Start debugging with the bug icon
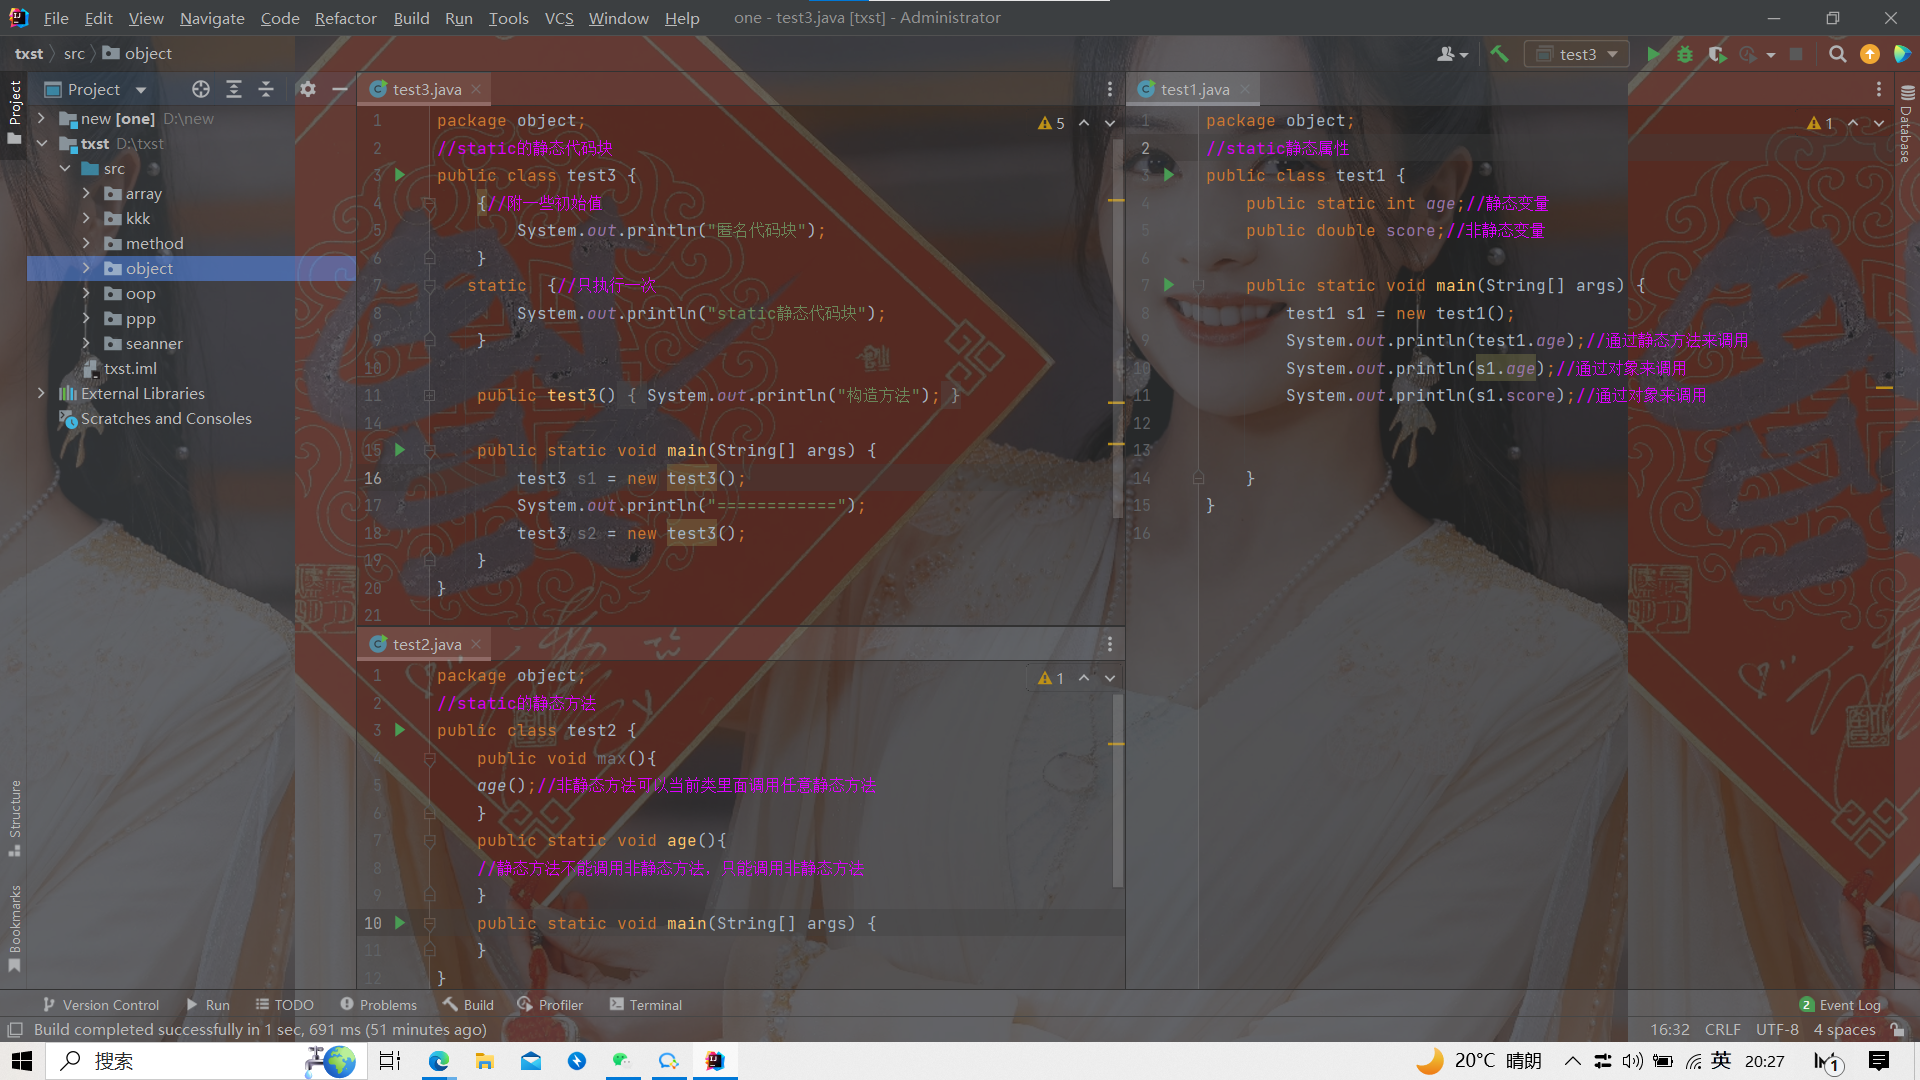Screen dimensions: 1920x1080 click(1685, 54)
